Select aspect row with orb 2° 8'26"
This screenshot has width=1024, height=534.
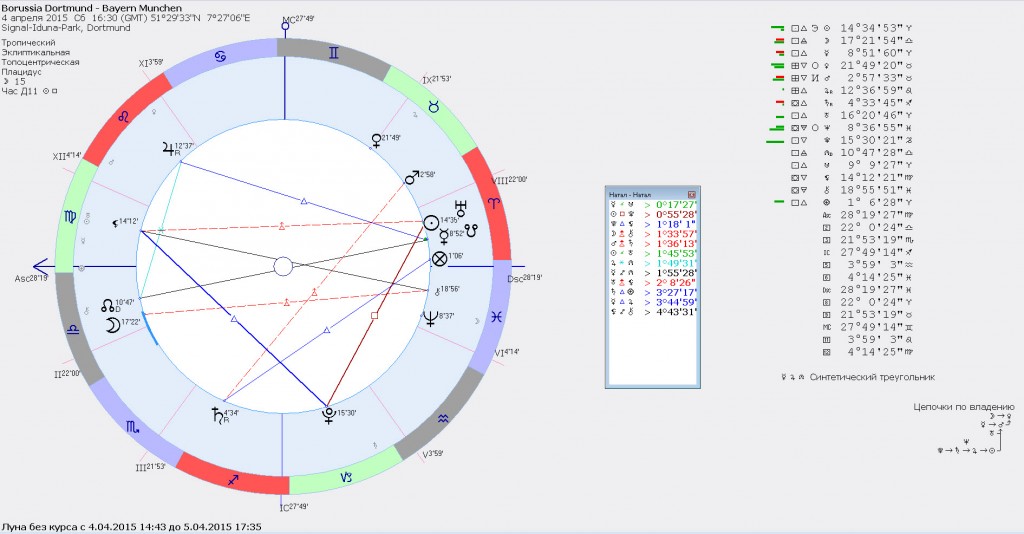click(652, 283)
